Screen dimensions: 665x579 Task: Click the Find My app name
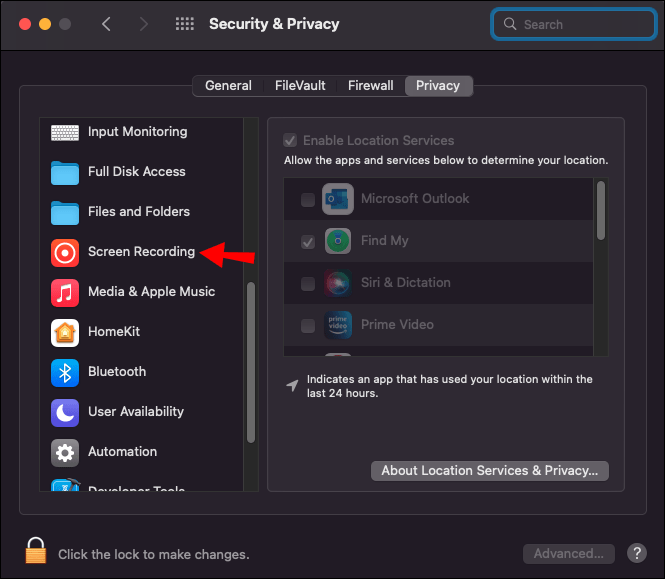(384, 241)
